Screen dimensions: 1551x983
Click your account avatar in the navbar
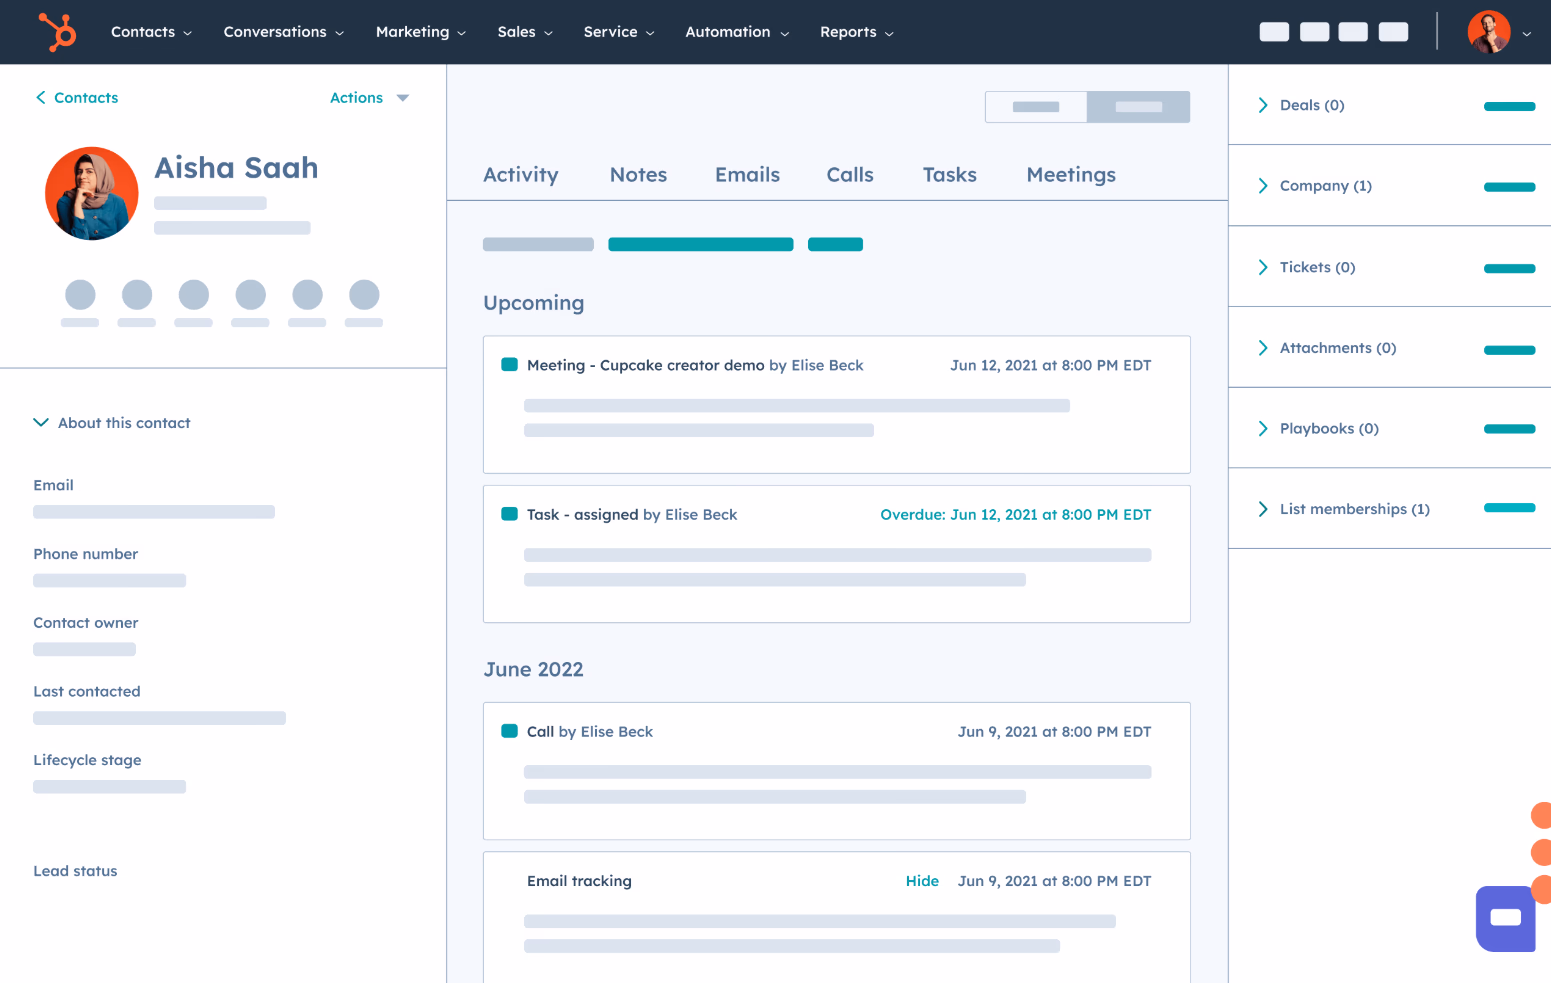[1487, 31]
